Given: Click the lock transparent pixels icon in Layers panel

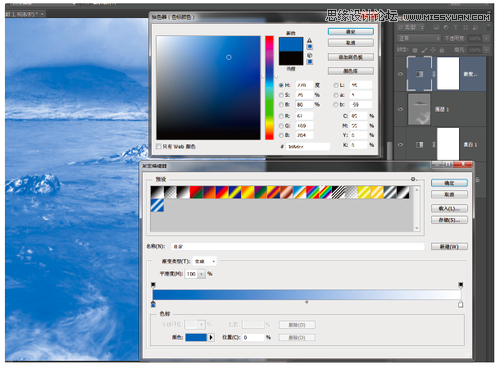Looking at the screenshot, I should [x=415, y=50].
